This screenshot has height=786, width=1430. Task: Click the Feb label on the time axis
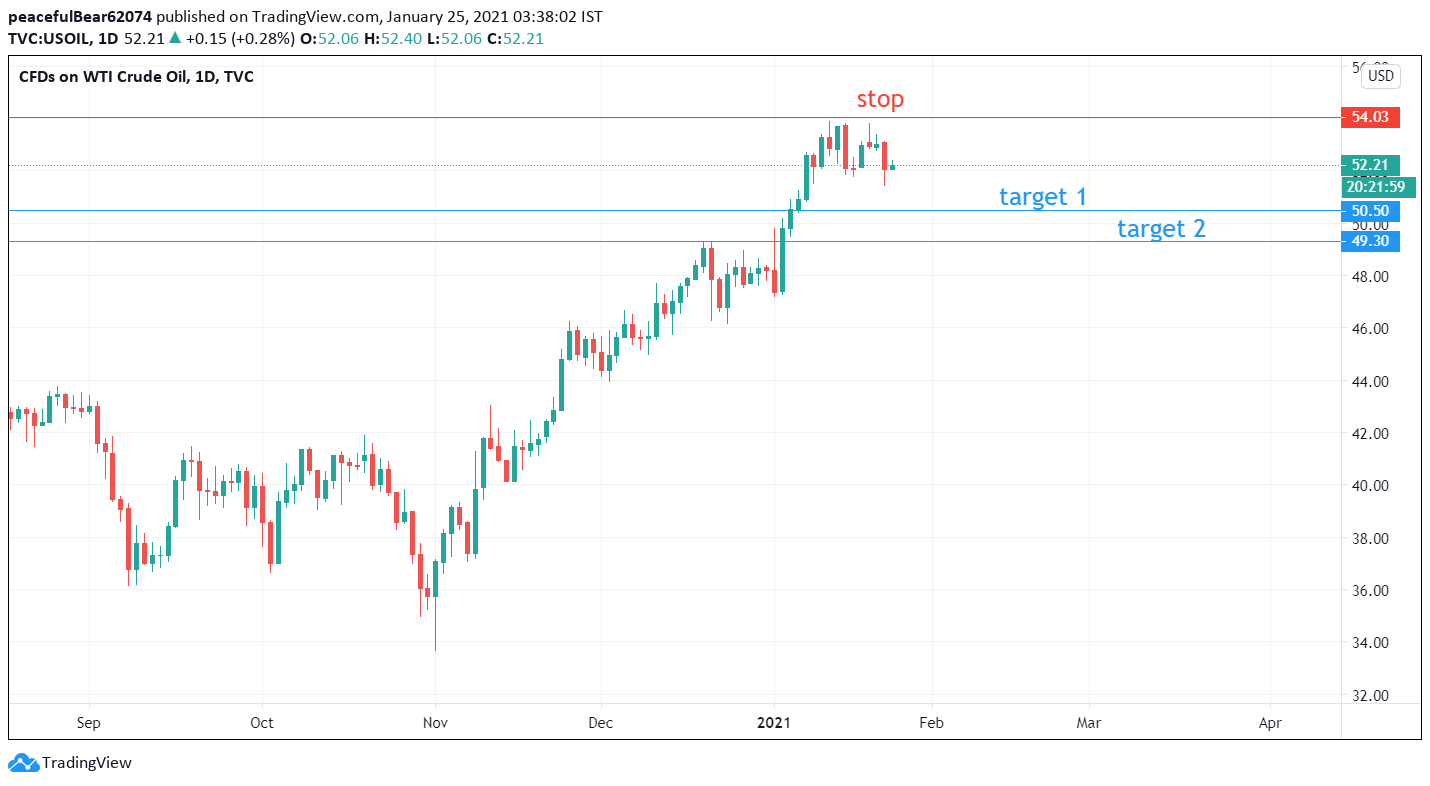pos(932,721)
